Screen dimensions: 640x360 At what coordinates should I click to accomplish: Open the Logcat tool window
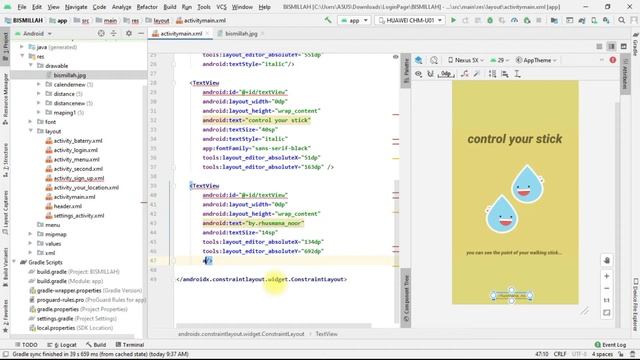62,345
